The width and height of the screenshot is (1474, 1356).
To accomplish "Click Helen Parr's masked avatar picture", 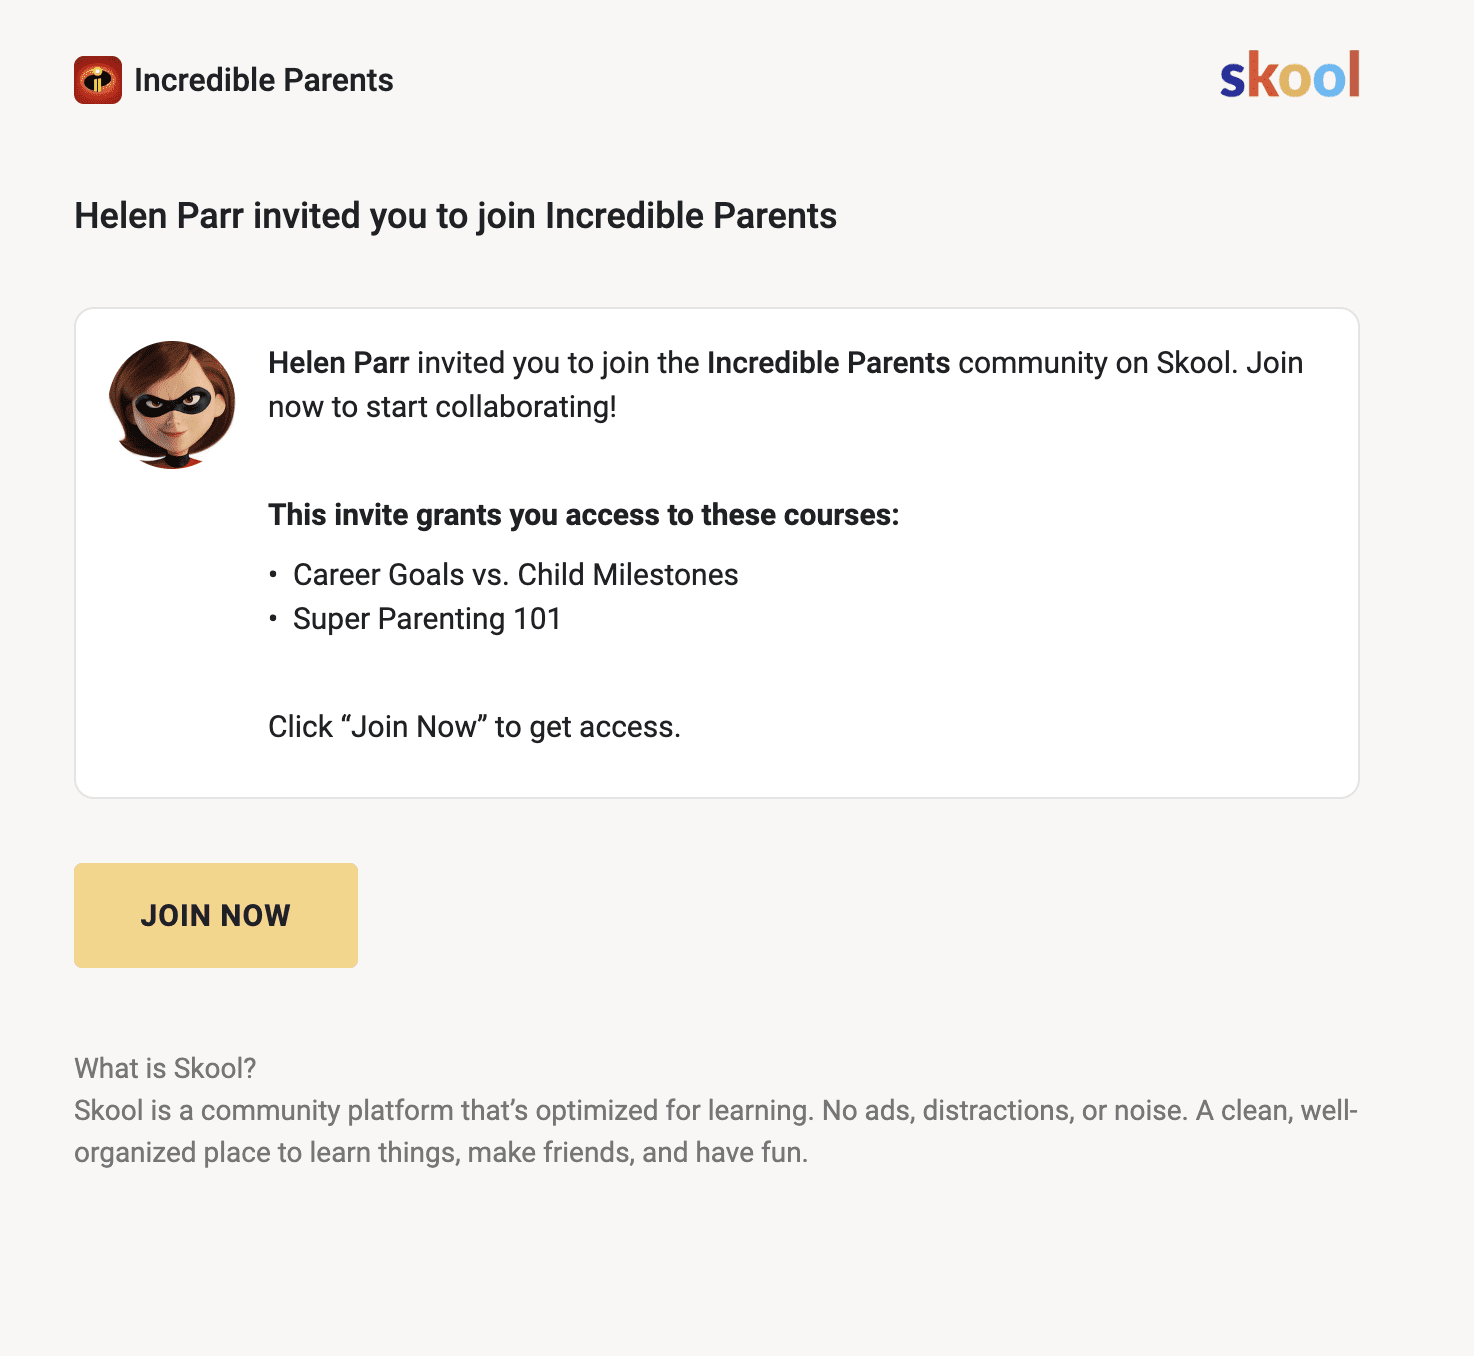I will click(x=172, y=404).
